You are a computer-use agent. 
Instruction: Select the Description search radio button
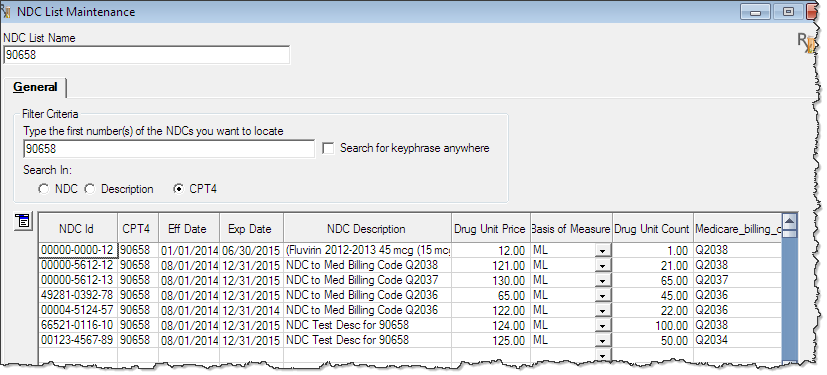(90, 189)
